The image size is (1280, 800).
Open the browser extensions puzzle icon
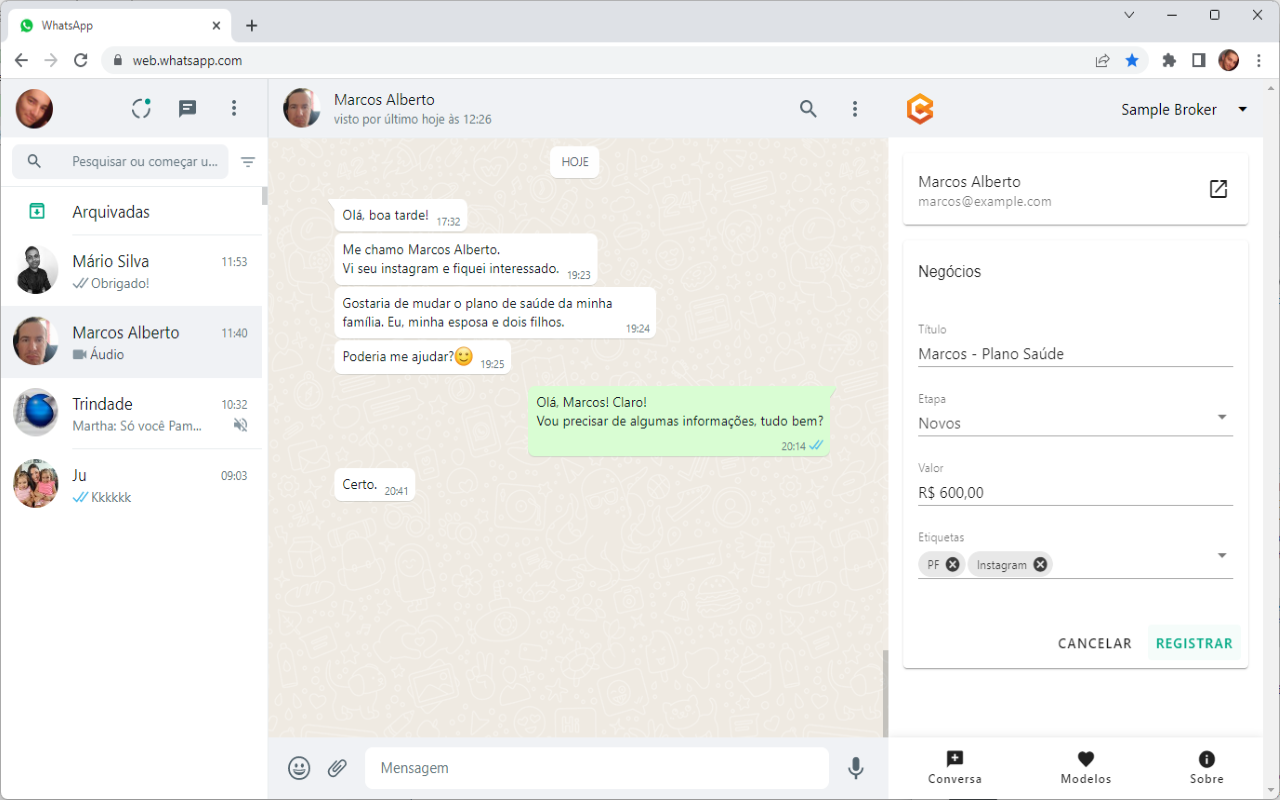pos(1168,60)
